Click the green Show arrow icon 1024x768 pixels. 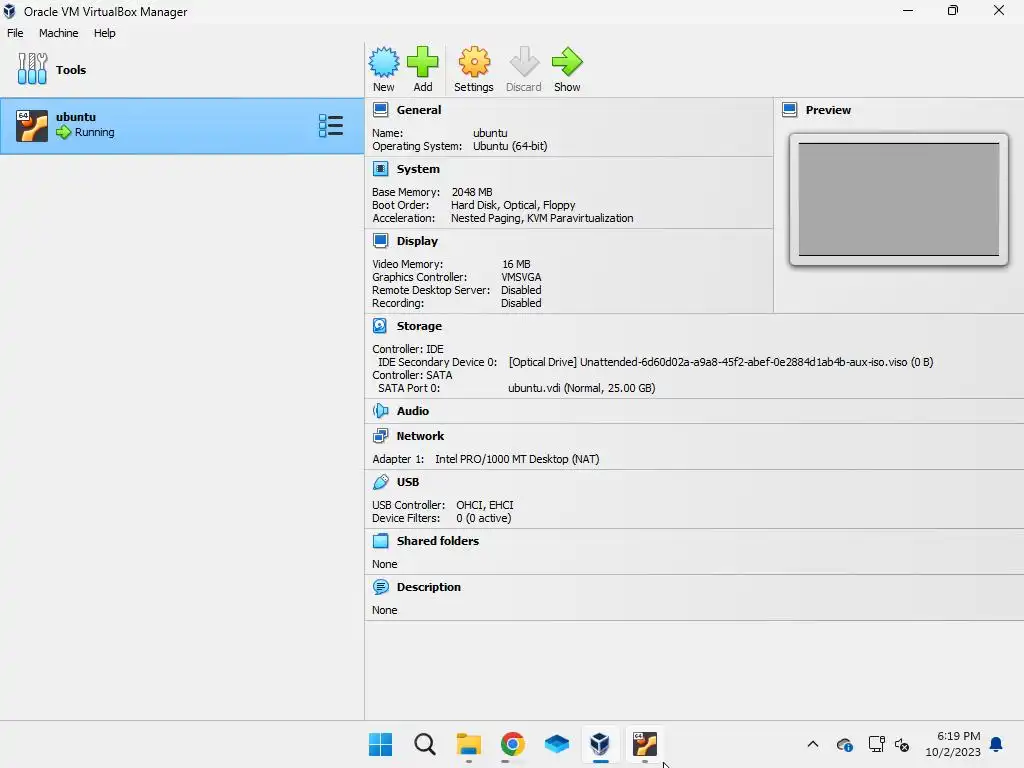(567, 62)
